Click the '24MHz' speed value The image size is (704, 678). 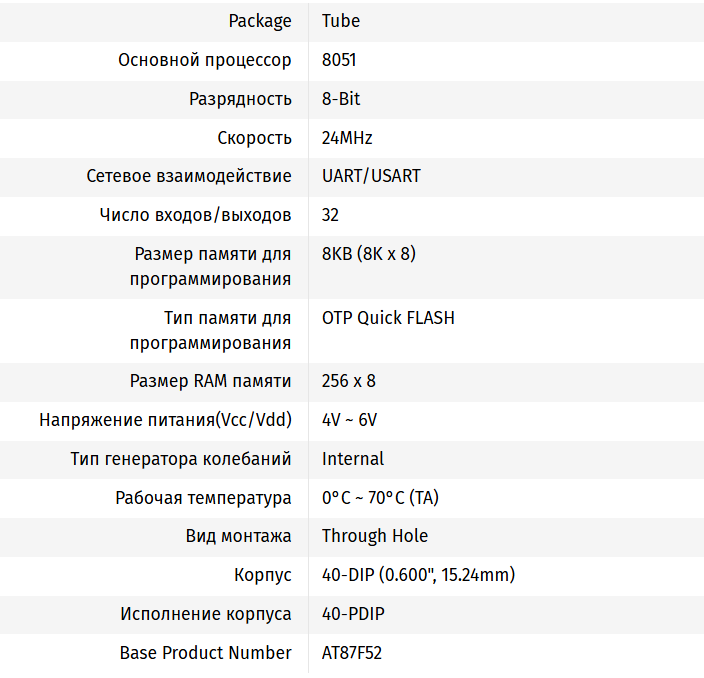(x=347, y=138)
